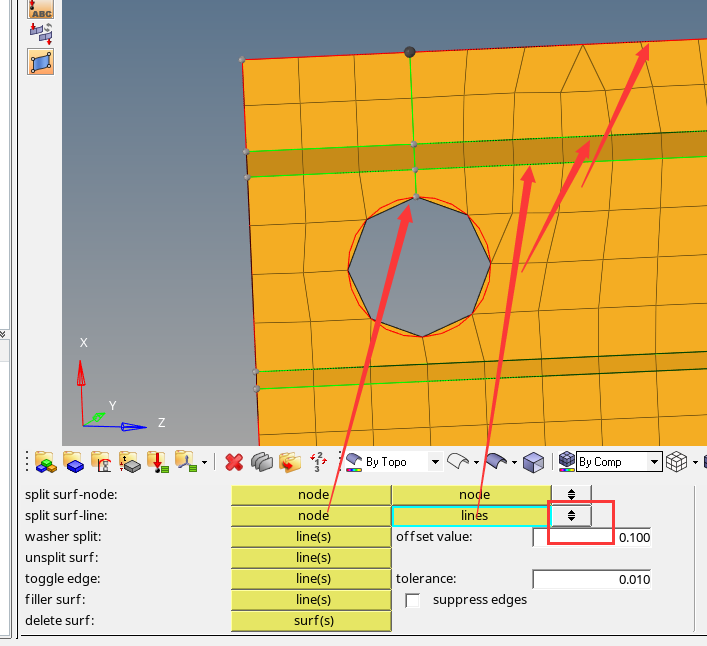Click the black node on the top edge
The image size is (707, 646).
pyautogui.click(x=409, y=52)
